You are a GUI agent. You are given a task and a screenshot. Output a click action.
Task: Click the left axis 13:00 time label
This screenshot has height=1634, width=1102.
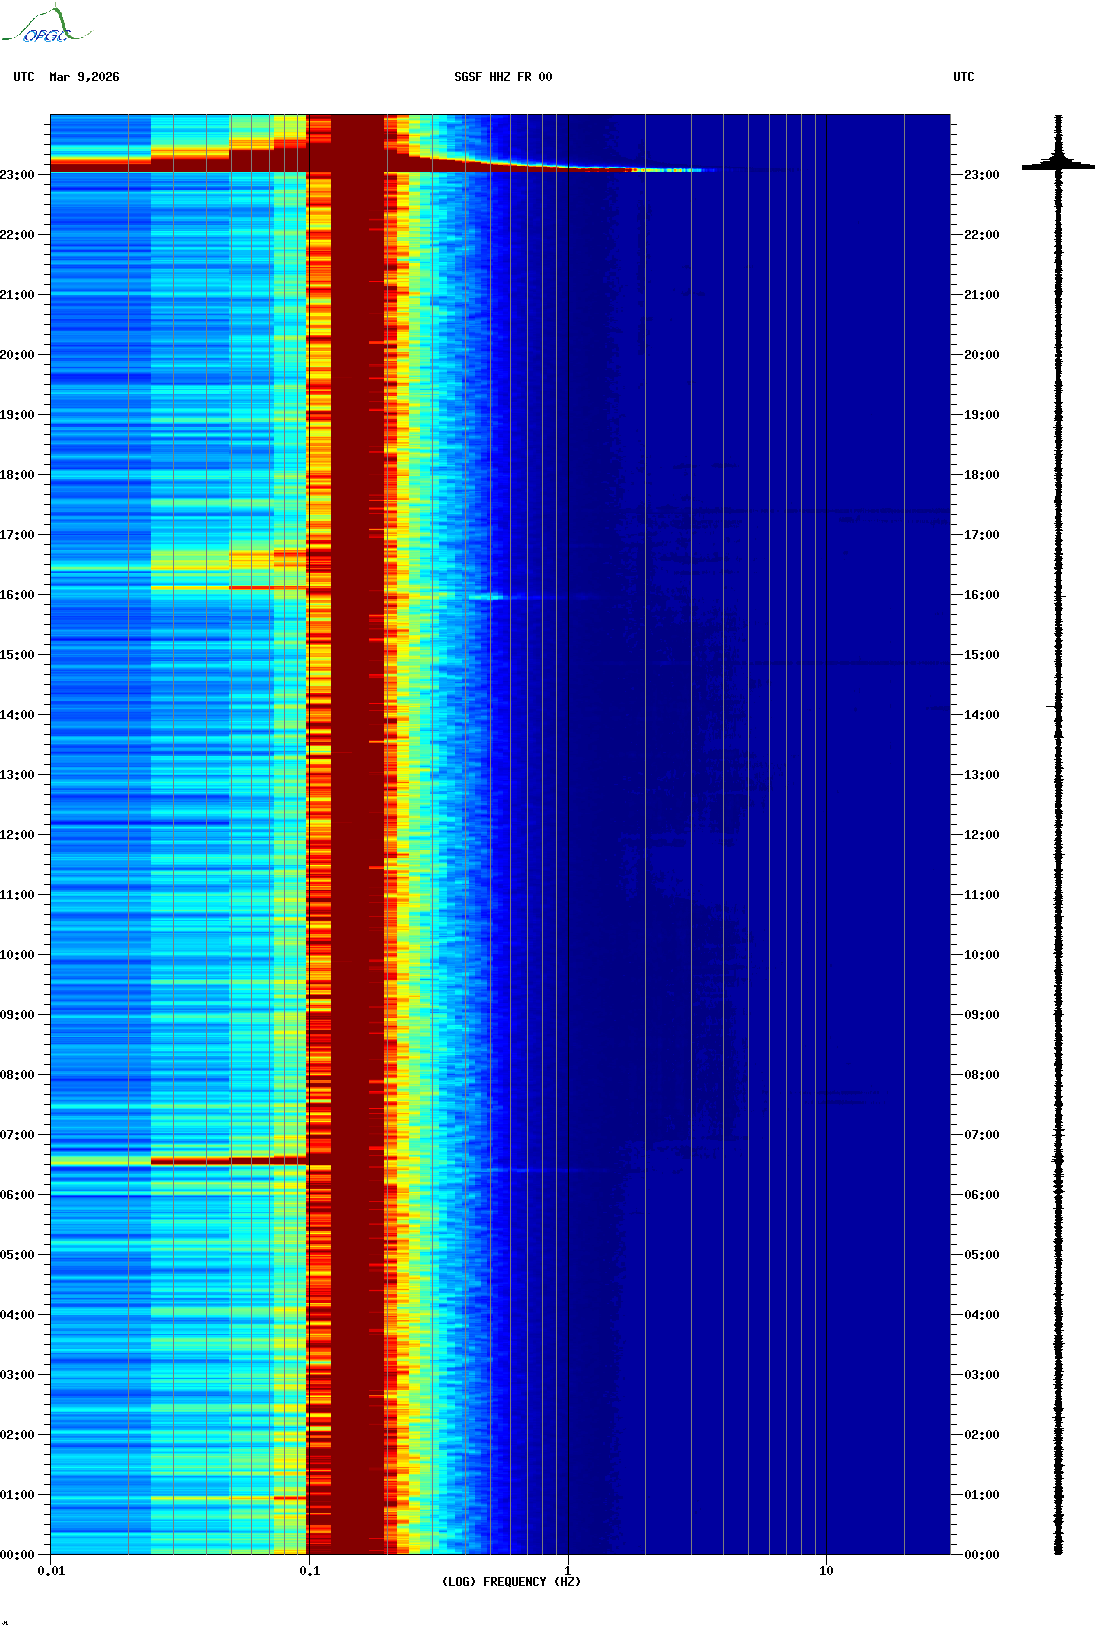[17, 775]
